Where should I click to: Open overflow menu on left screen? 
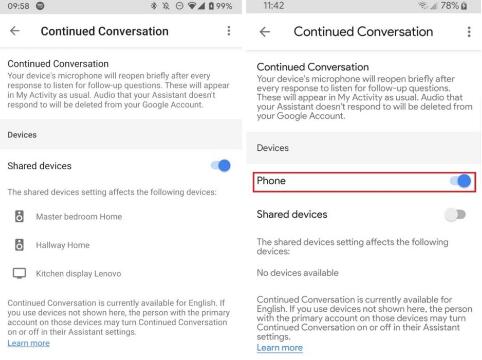[229, 31]
